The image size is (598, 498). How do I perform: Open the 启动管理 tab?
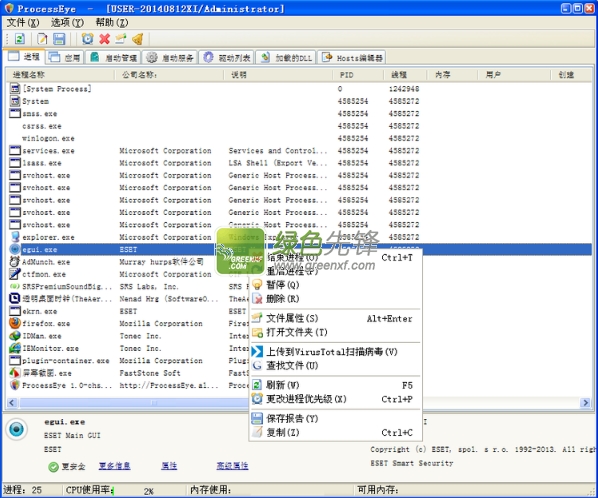click(113, 58)
